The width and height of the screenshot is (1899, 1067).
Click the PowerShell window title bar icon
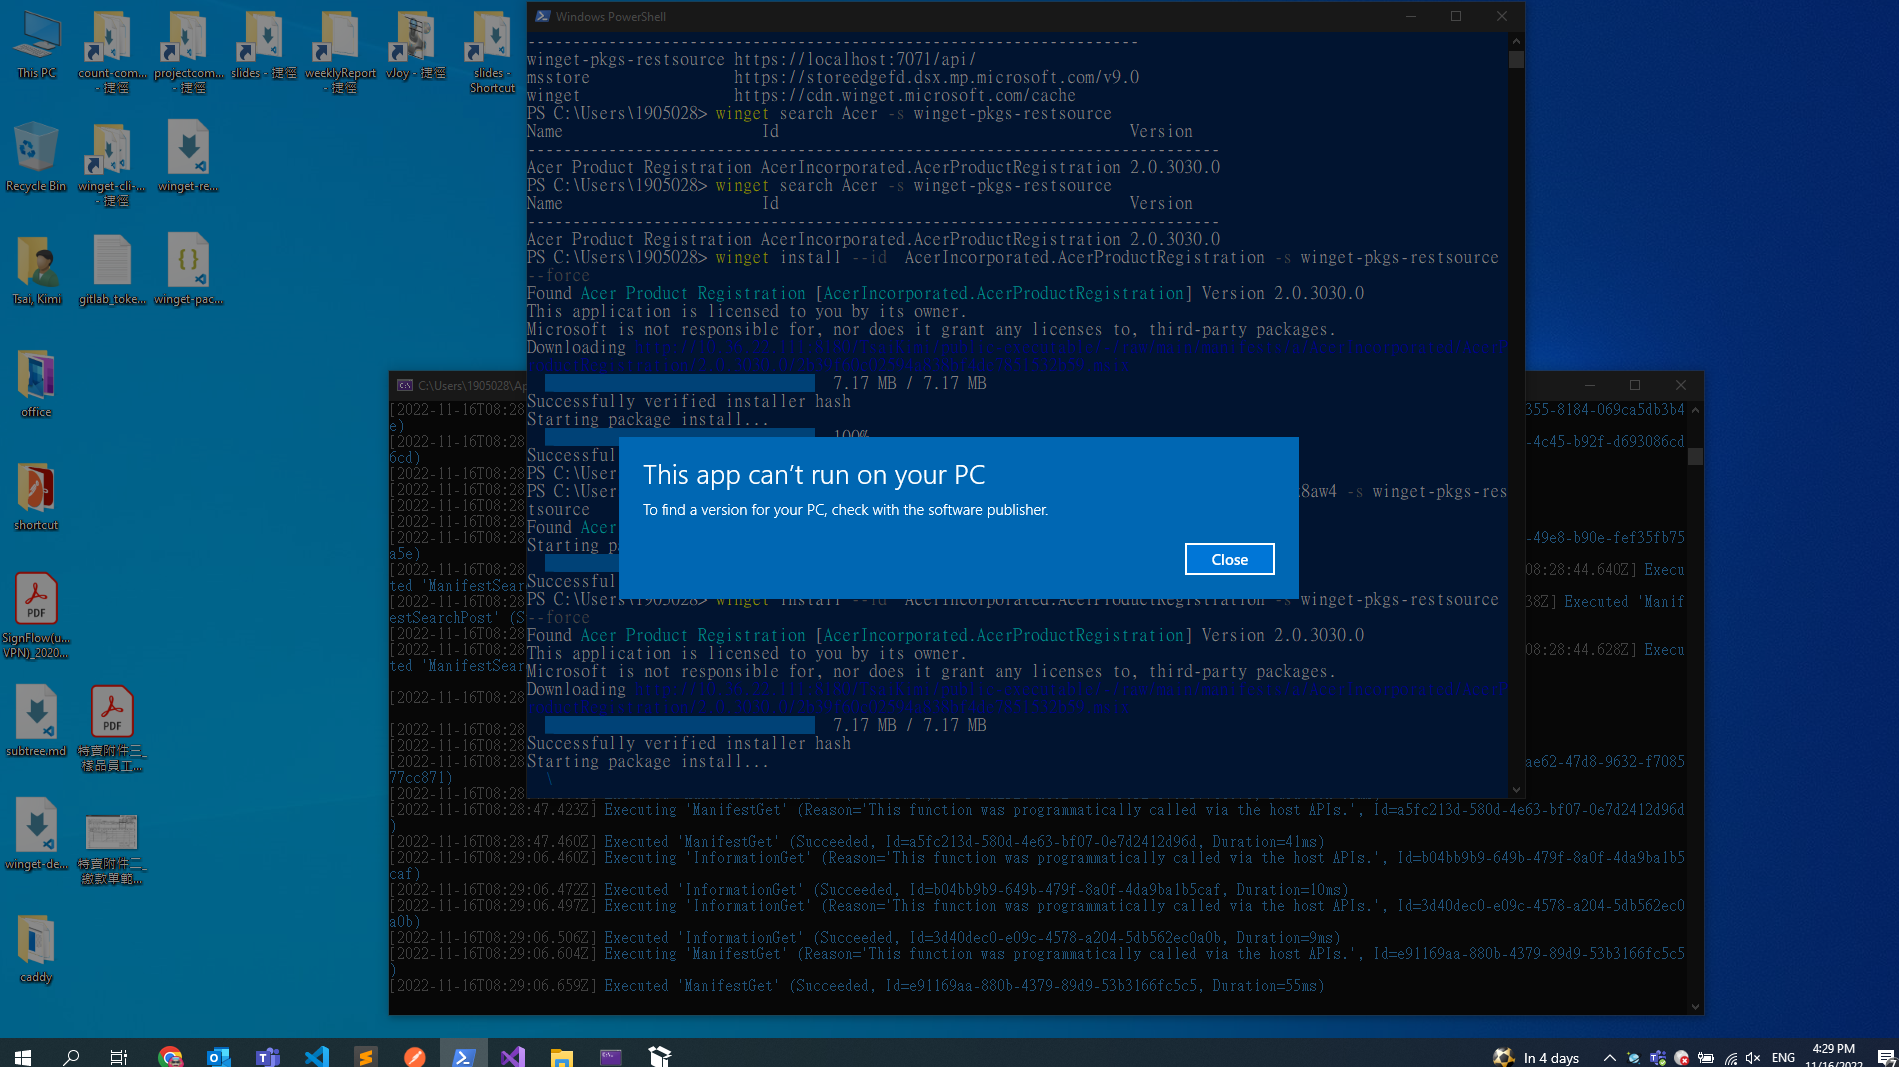[x=542, y=16]
